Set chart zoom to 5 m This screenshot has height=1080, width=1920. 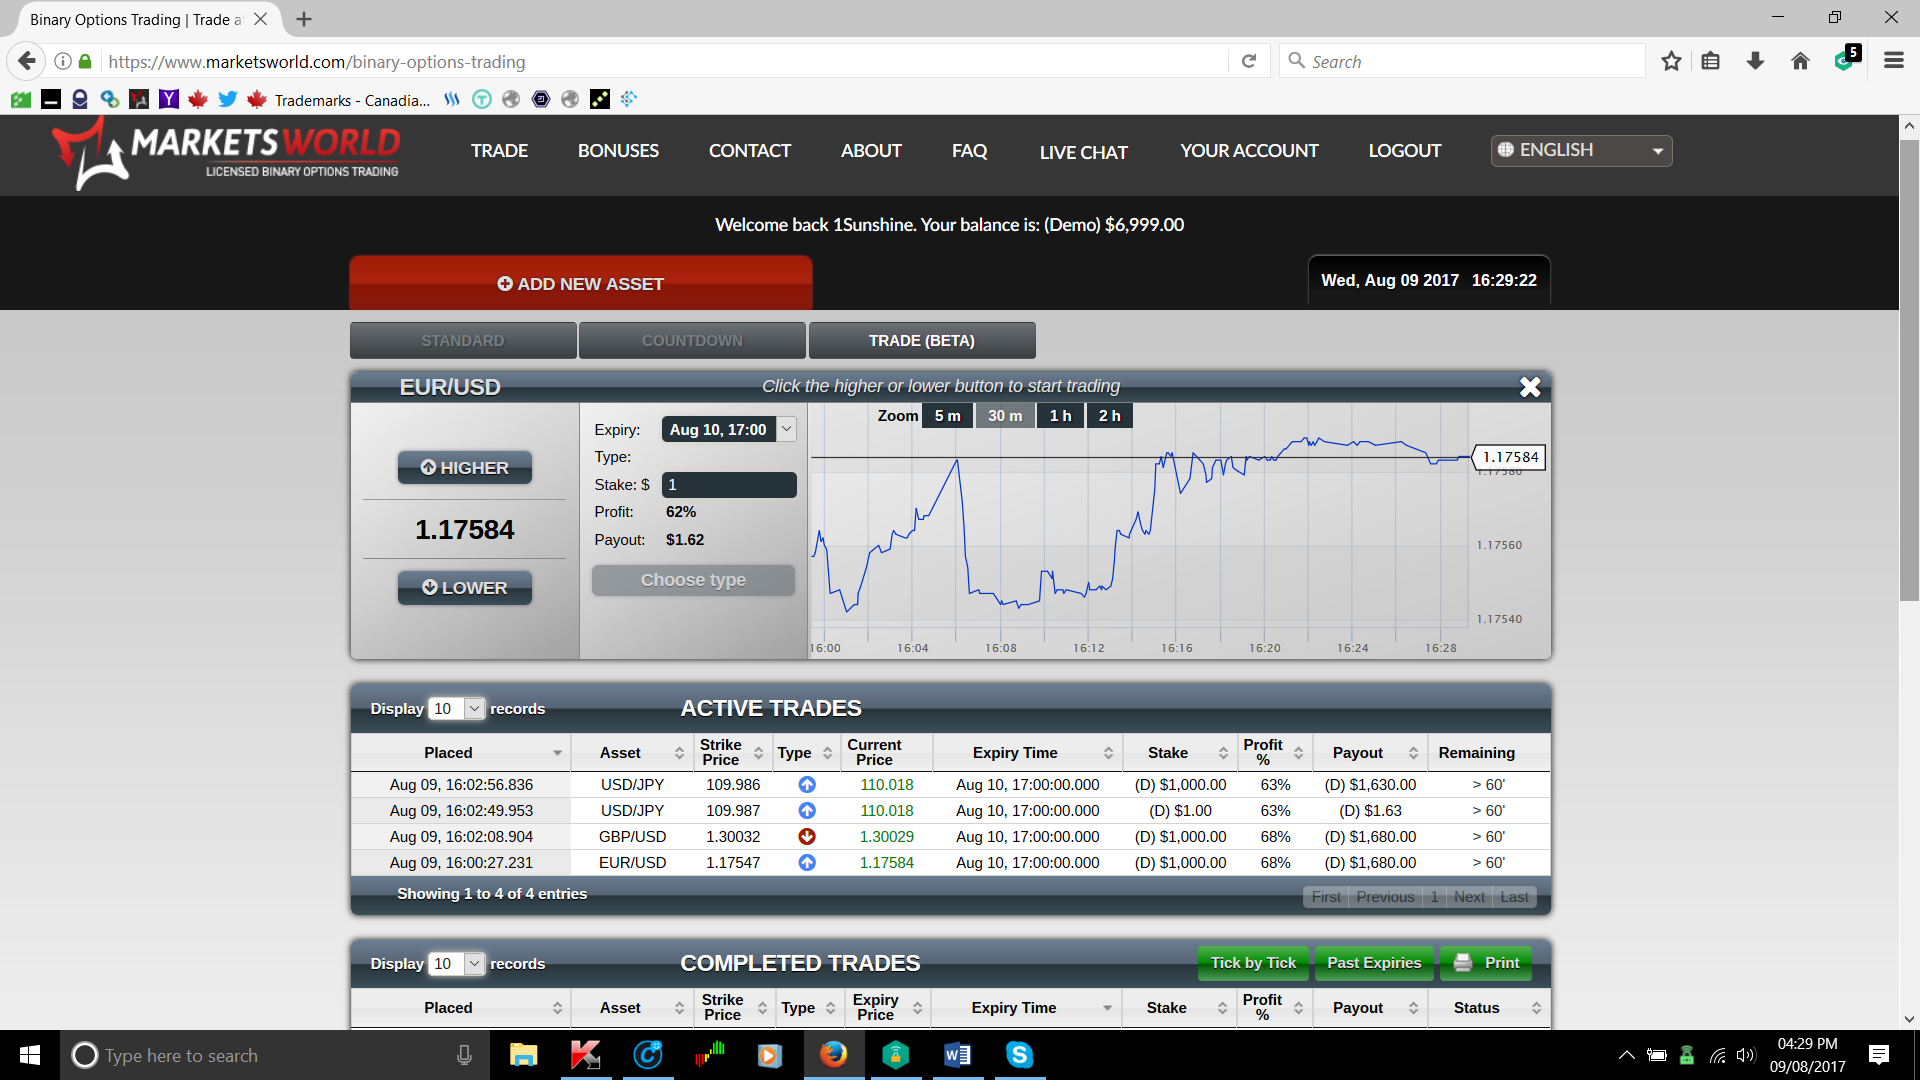(947, 416)
